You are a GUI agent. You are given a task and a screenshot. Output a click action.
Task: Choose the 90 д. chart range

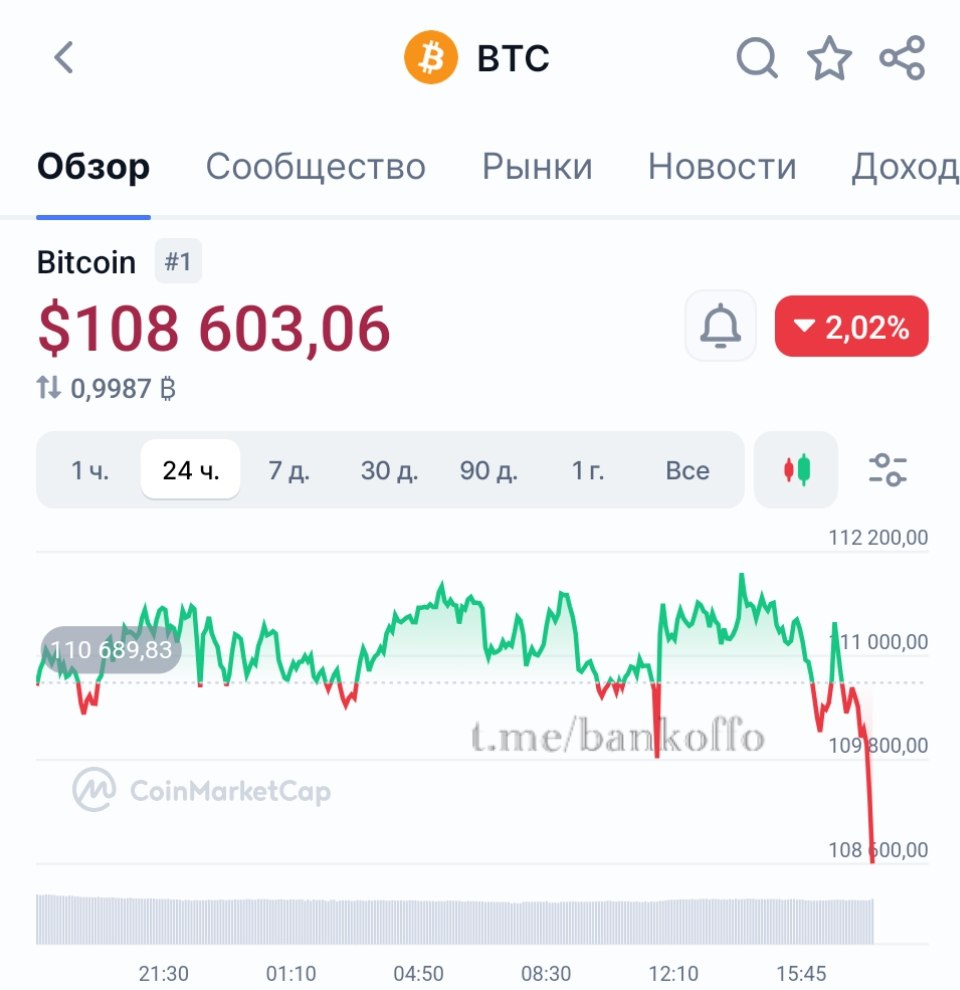[489, 470]
